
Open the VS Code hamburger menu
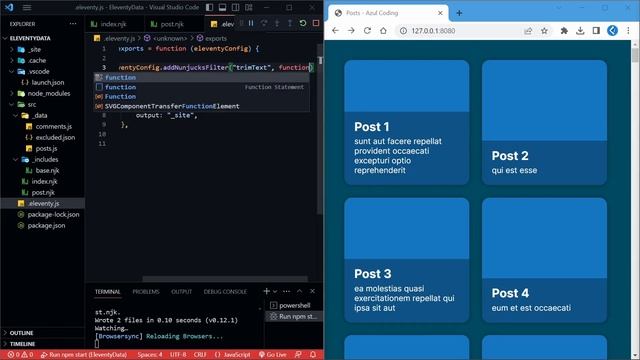tap(27, 7)
